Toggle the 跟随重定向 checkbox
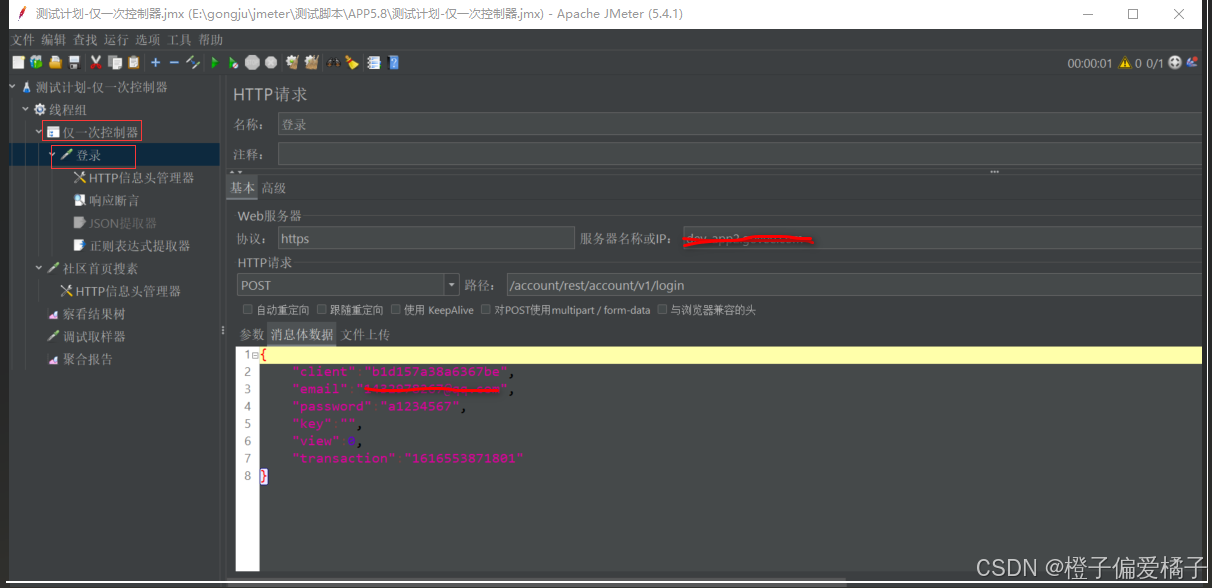Screen dimensions: 1212x588 tap(322, 310)
